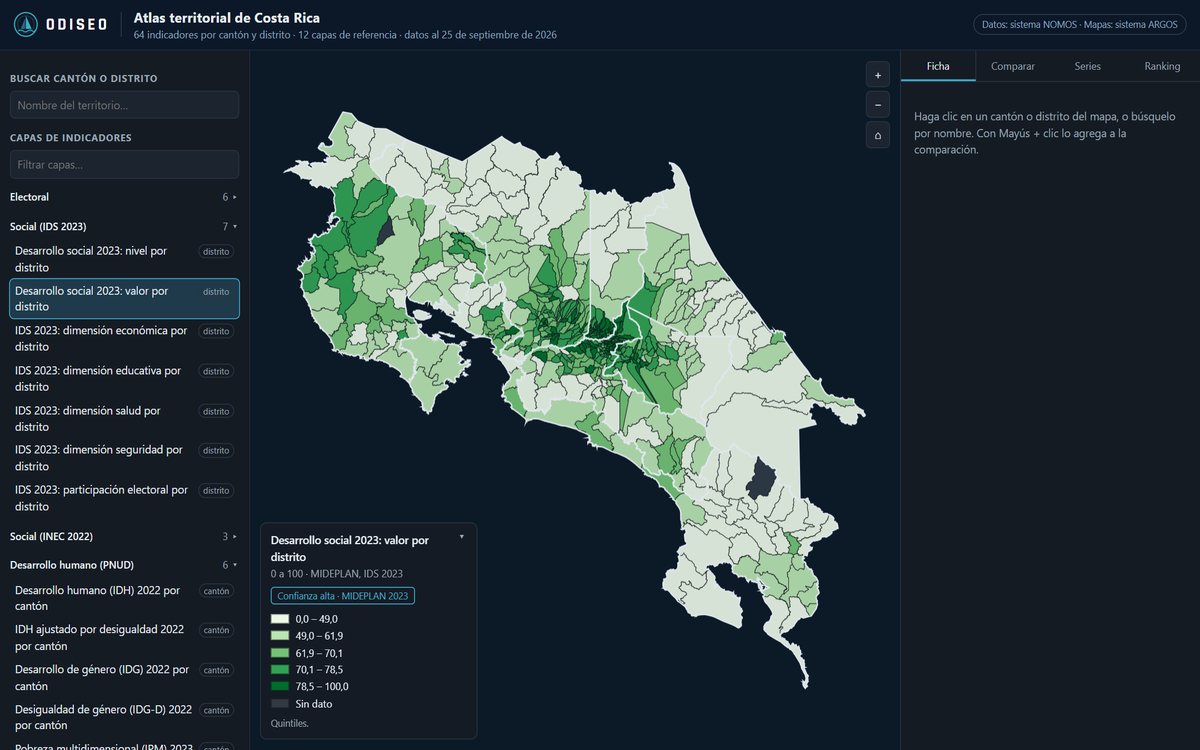Focus the territory name search field
This screenshot has height=750, width=1200.
124,105
